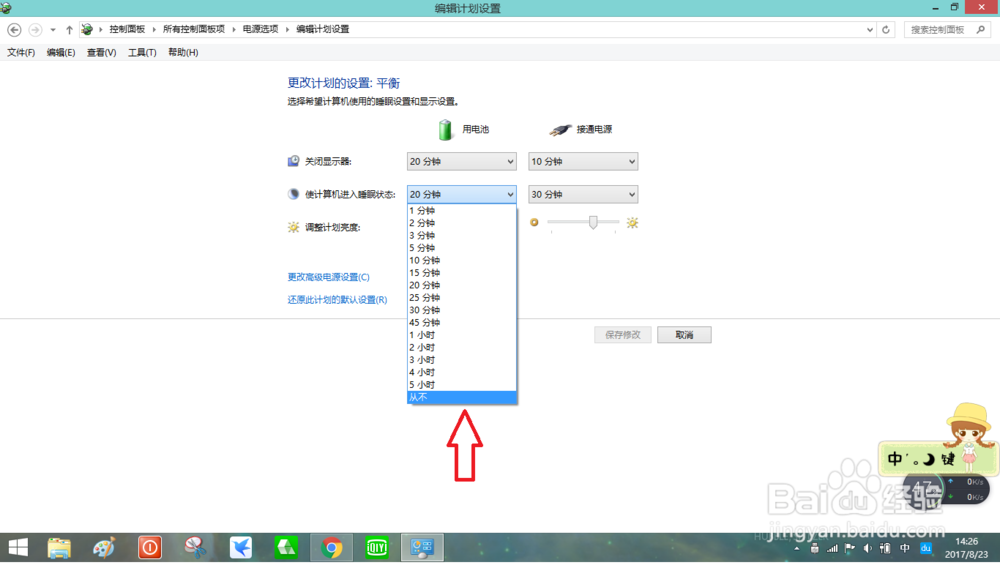Select 5 小时 in the sleep list
This screenshot has height=565, width=1000.
(461, 385)
